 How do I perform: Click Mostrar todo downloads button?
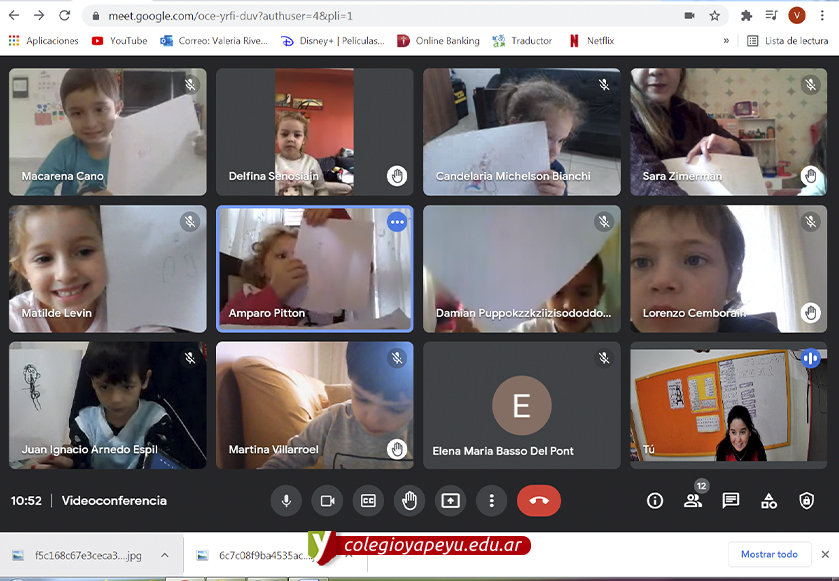(x=769, y=554)
